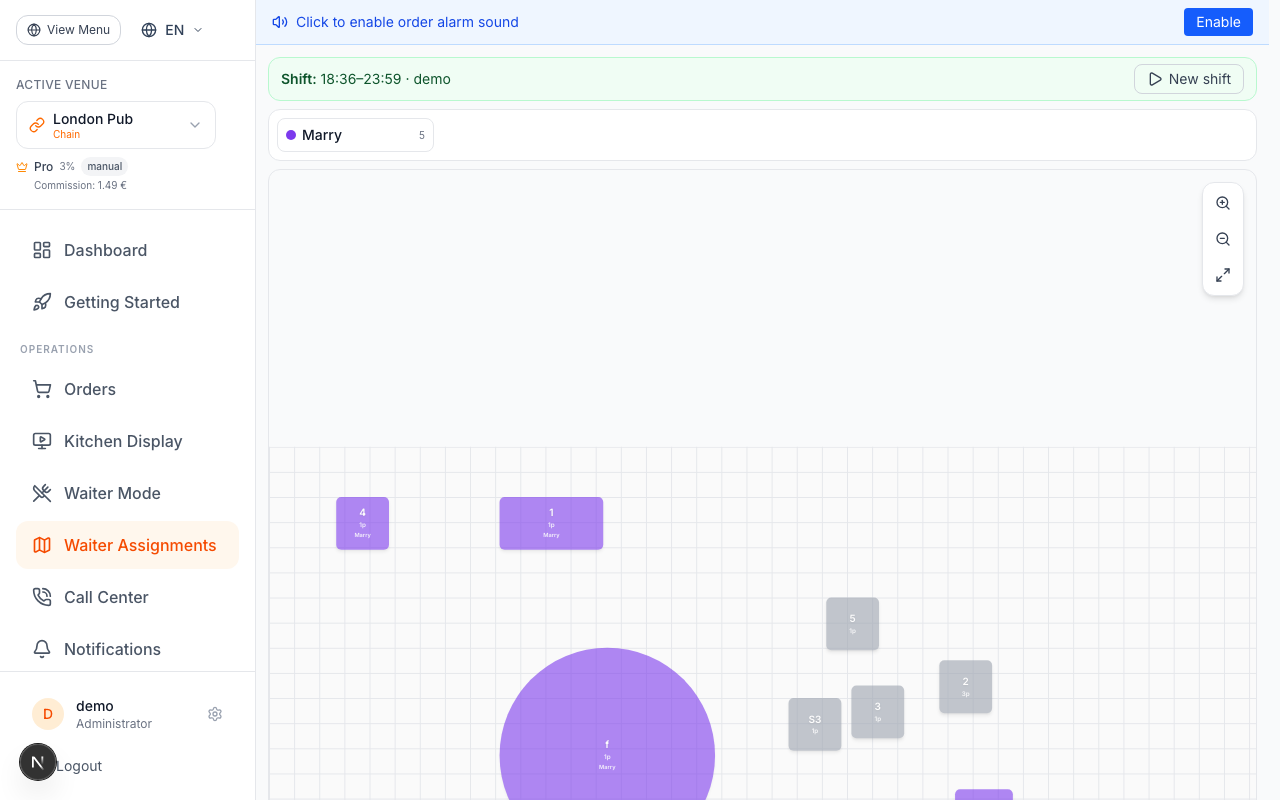Enable order alarm sound

coord(1218,21)
